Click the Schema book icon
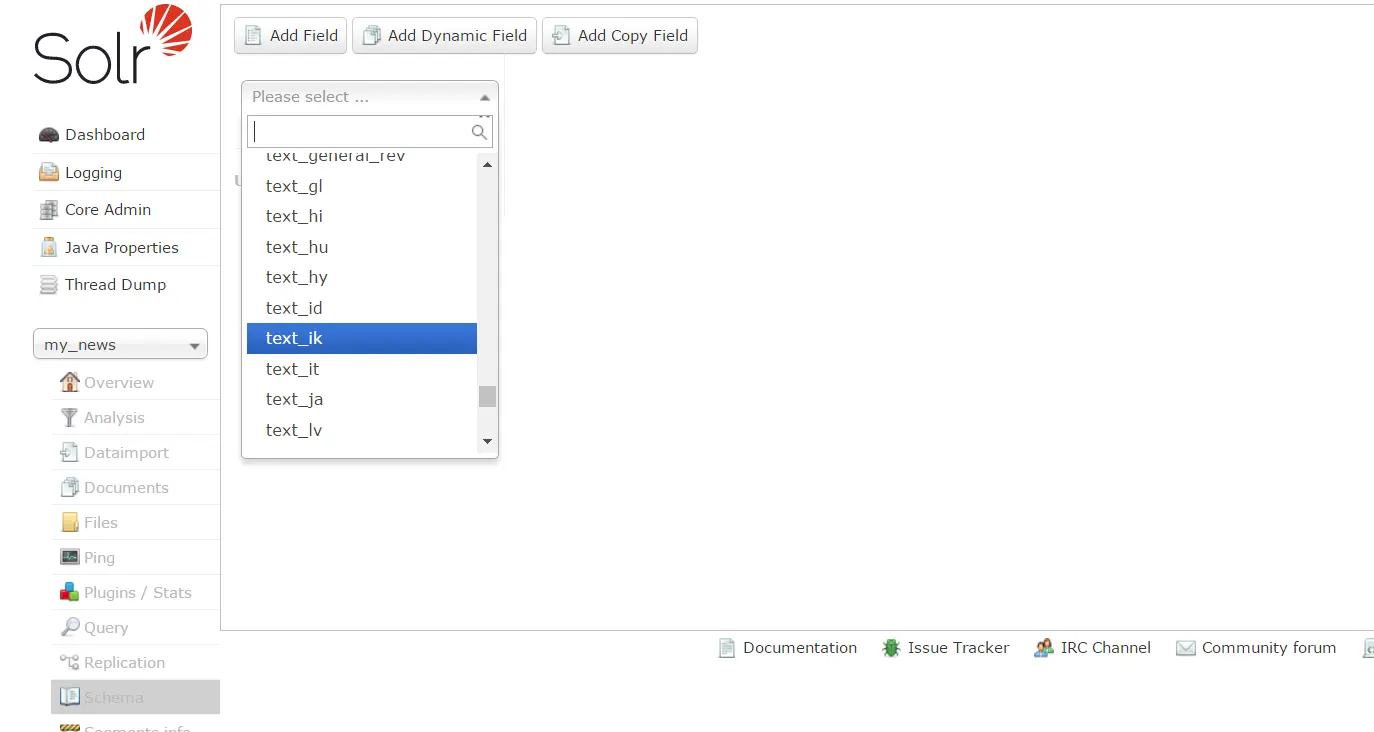 (69, 697)
